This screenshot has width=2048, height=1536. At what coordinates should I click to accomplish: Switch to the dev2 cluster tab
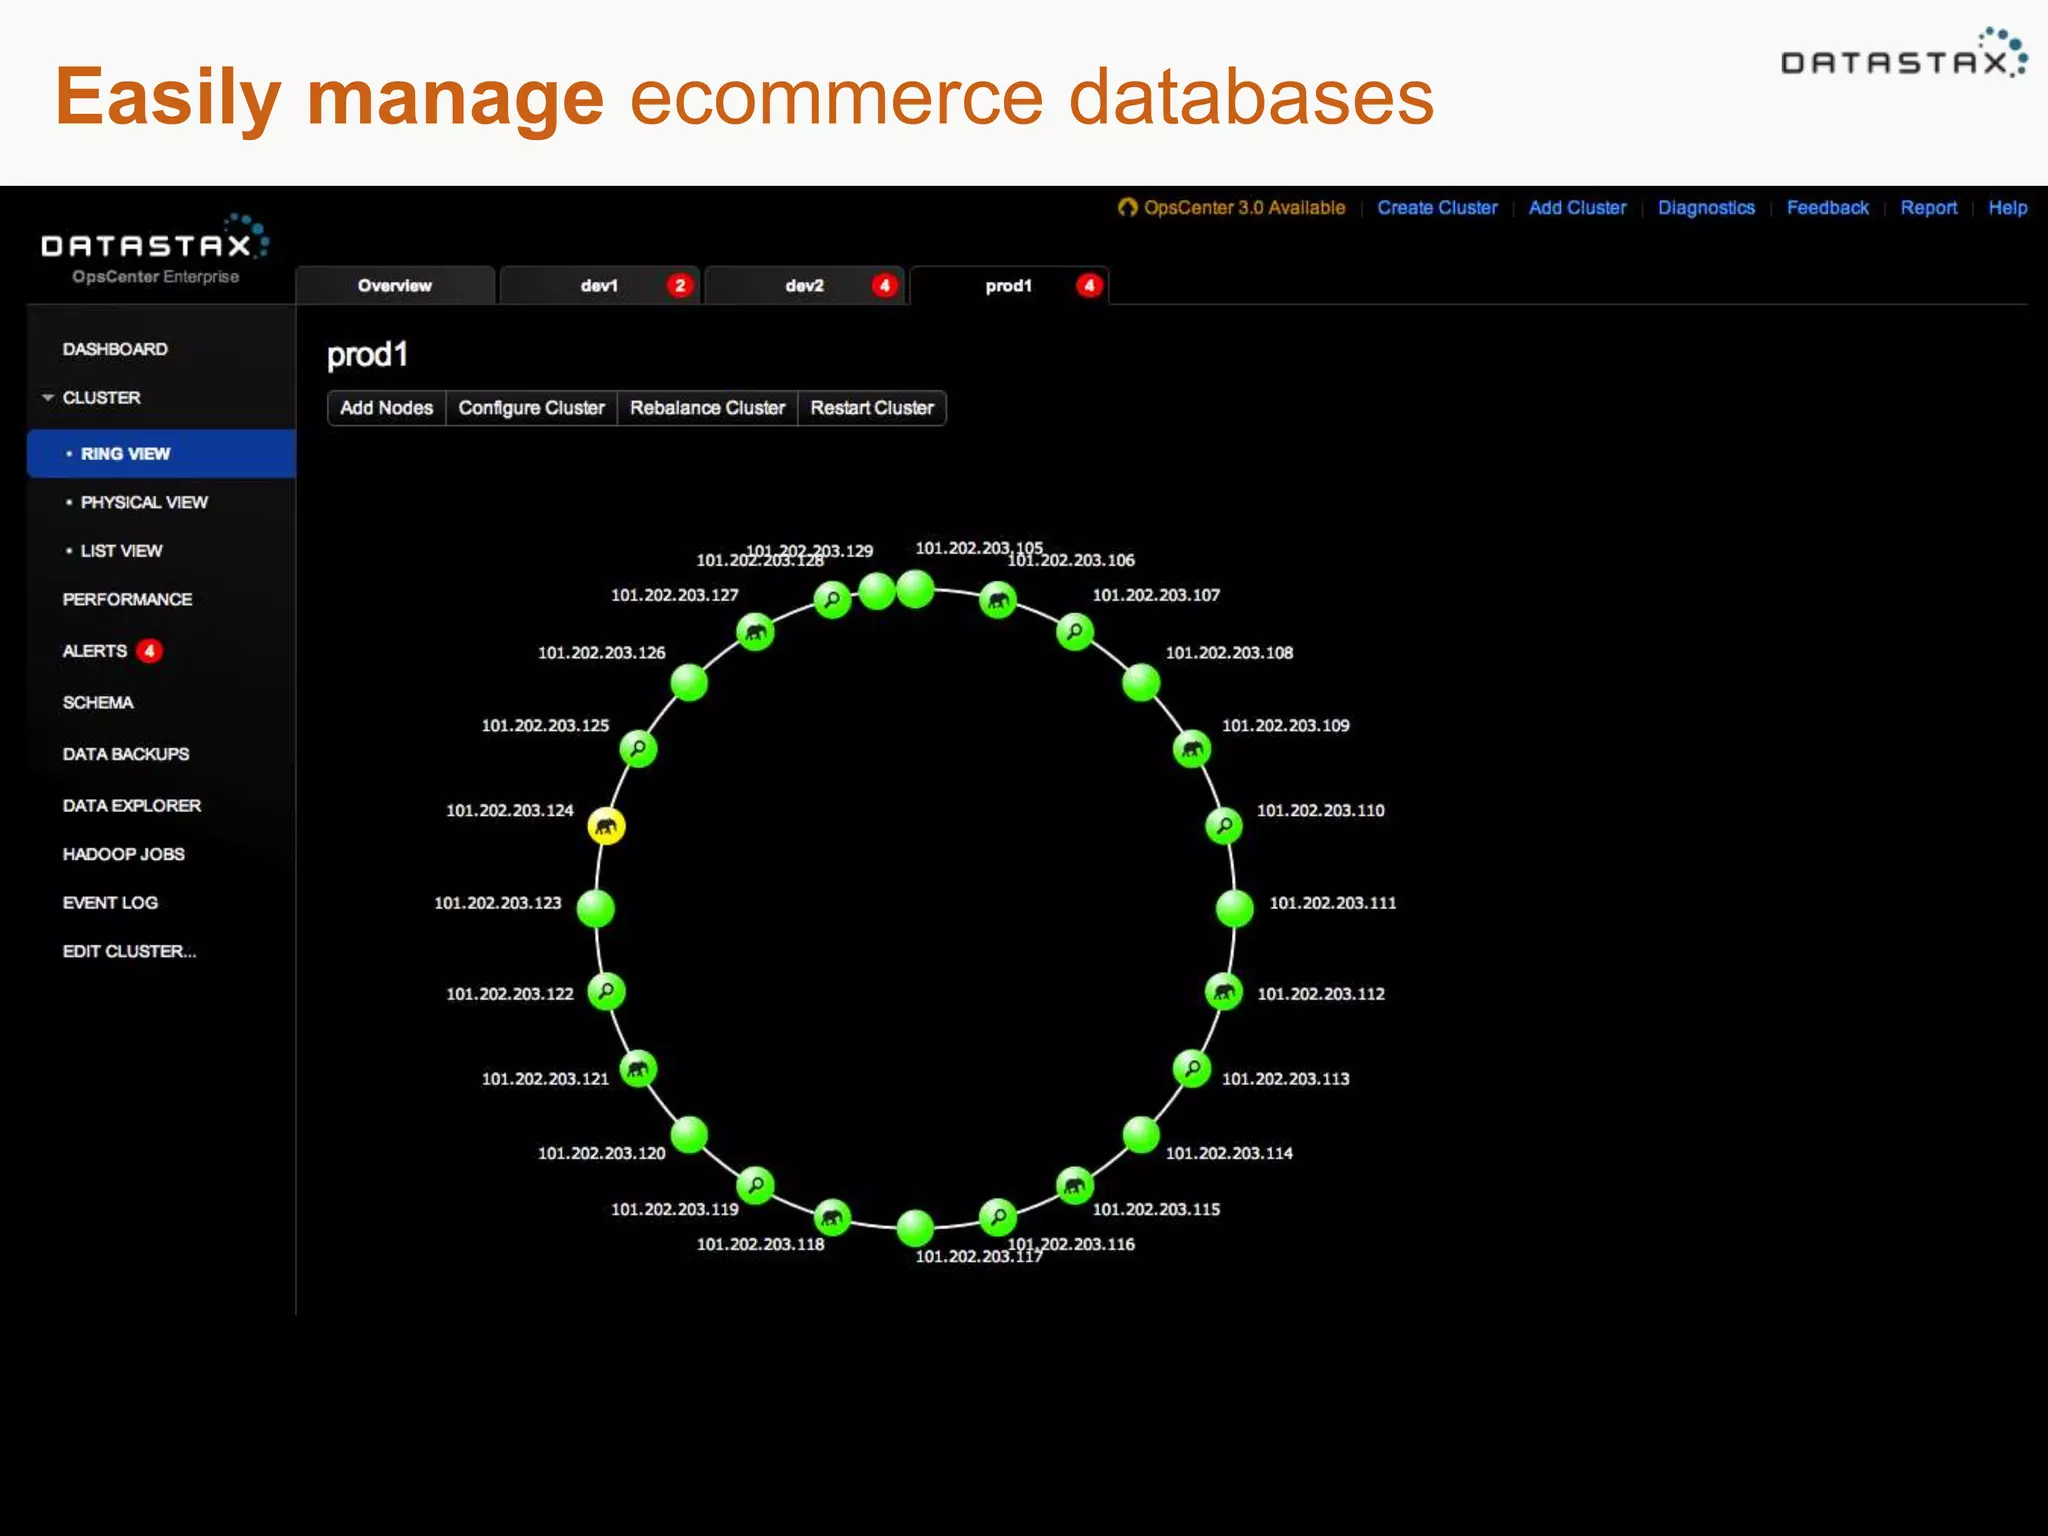[x=805, y=286]
